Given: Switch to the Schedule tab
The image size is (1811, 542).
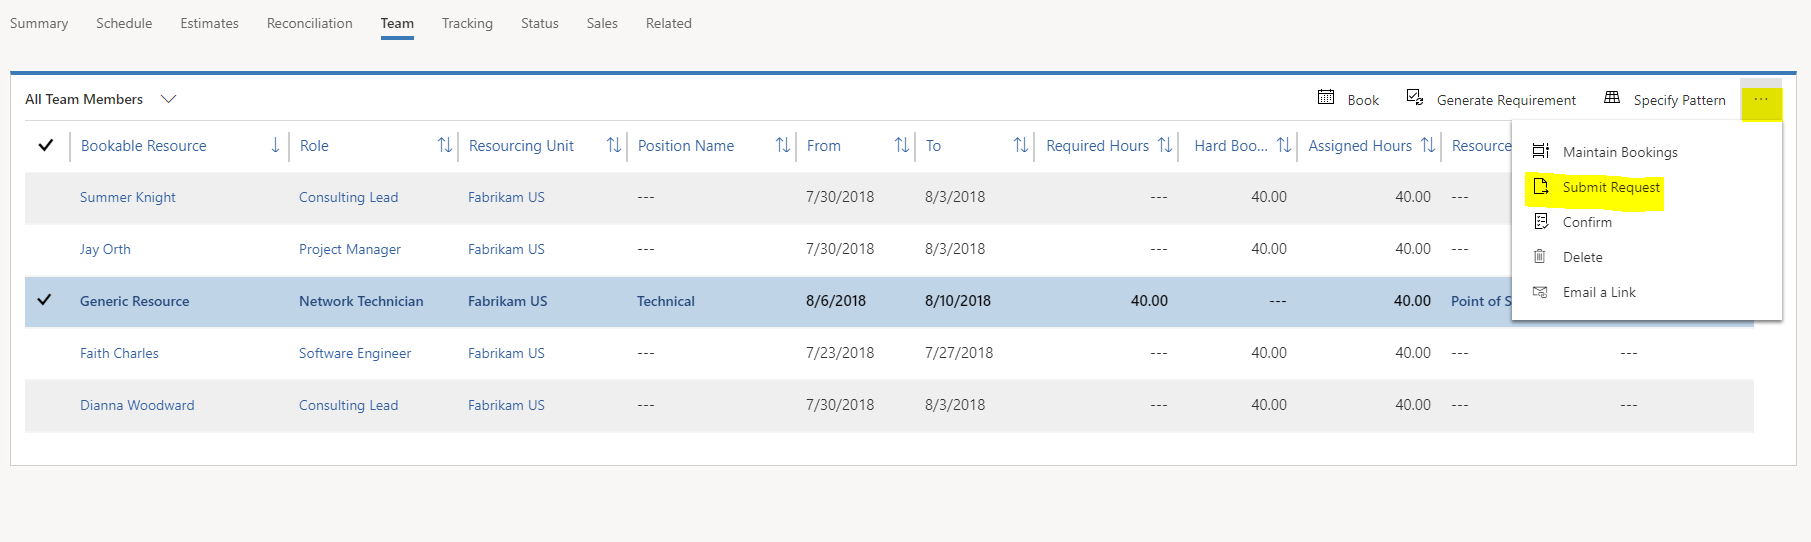Looking at the screenshot, I should click(x=124, y=23).
